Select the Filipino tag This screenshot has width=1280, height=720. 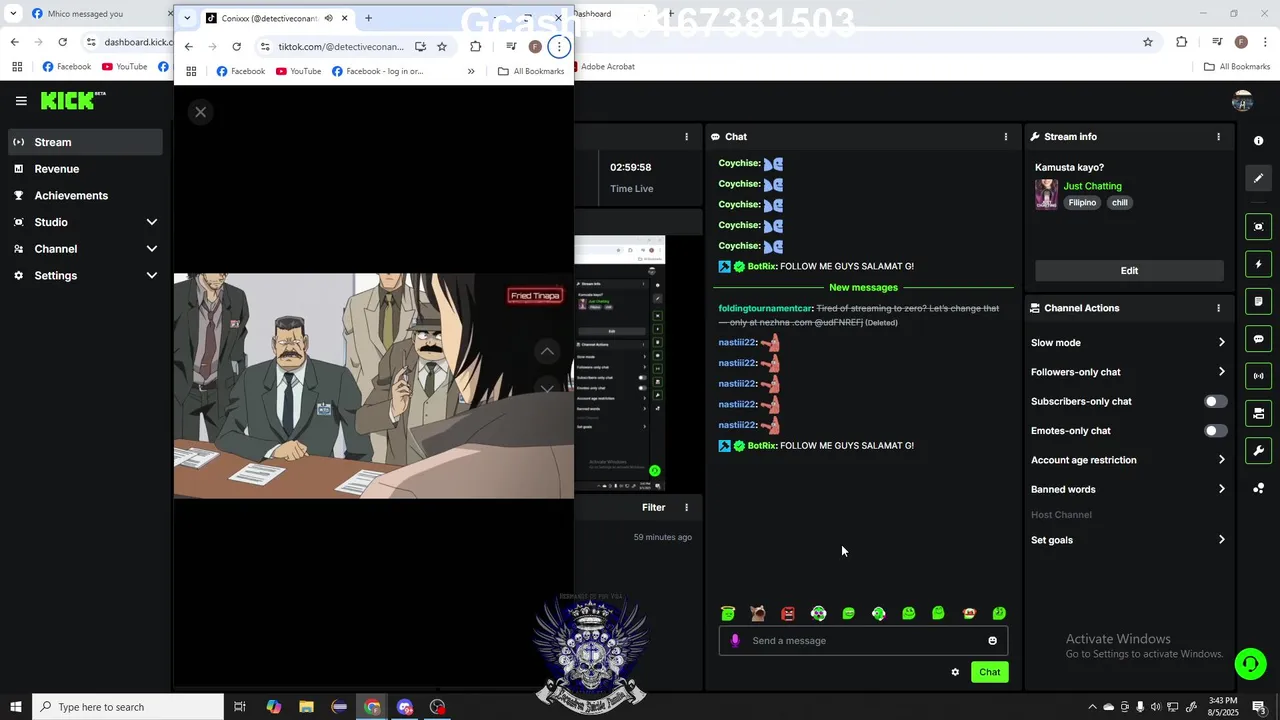pyautogui.click(x=1082, y=203)
